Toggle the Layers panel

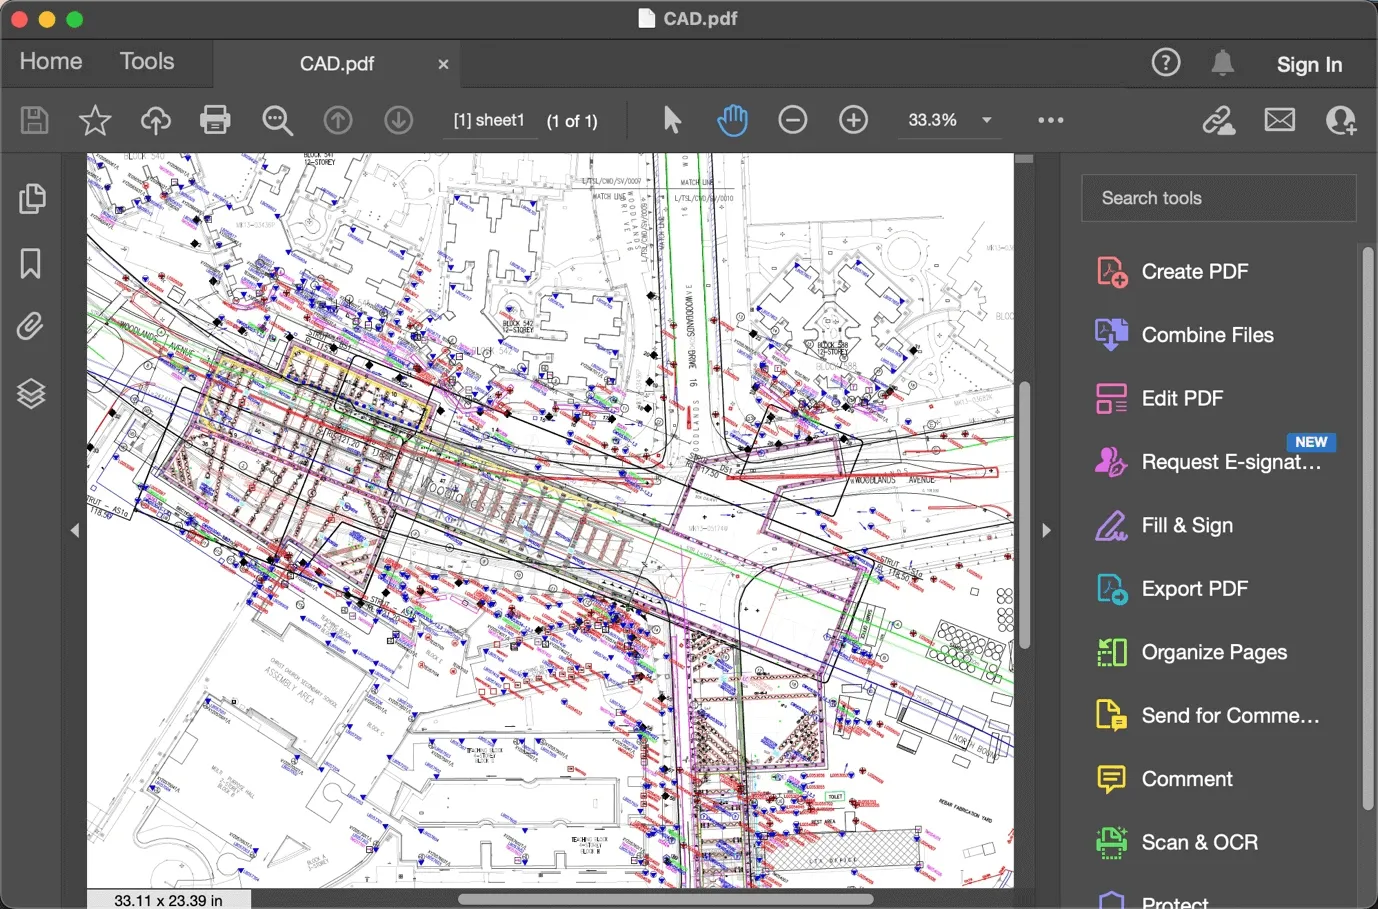coord(31,394)
